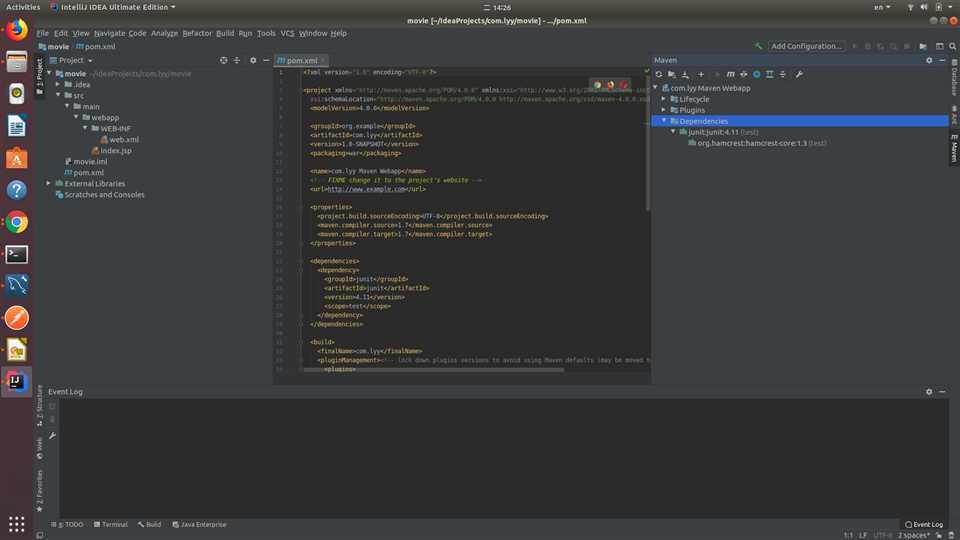Open Terminal from Ubuntu dock

17,254
